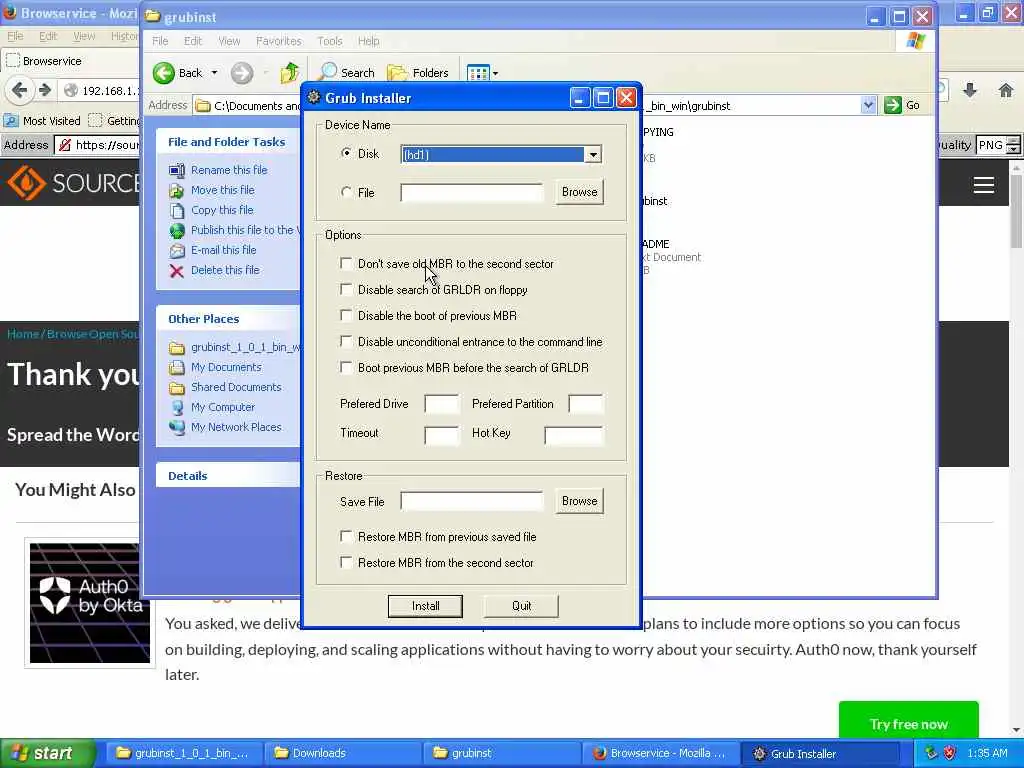Click the Most Visited bookmark in Firefox
1024x768 pixels.
click(42, 121)
